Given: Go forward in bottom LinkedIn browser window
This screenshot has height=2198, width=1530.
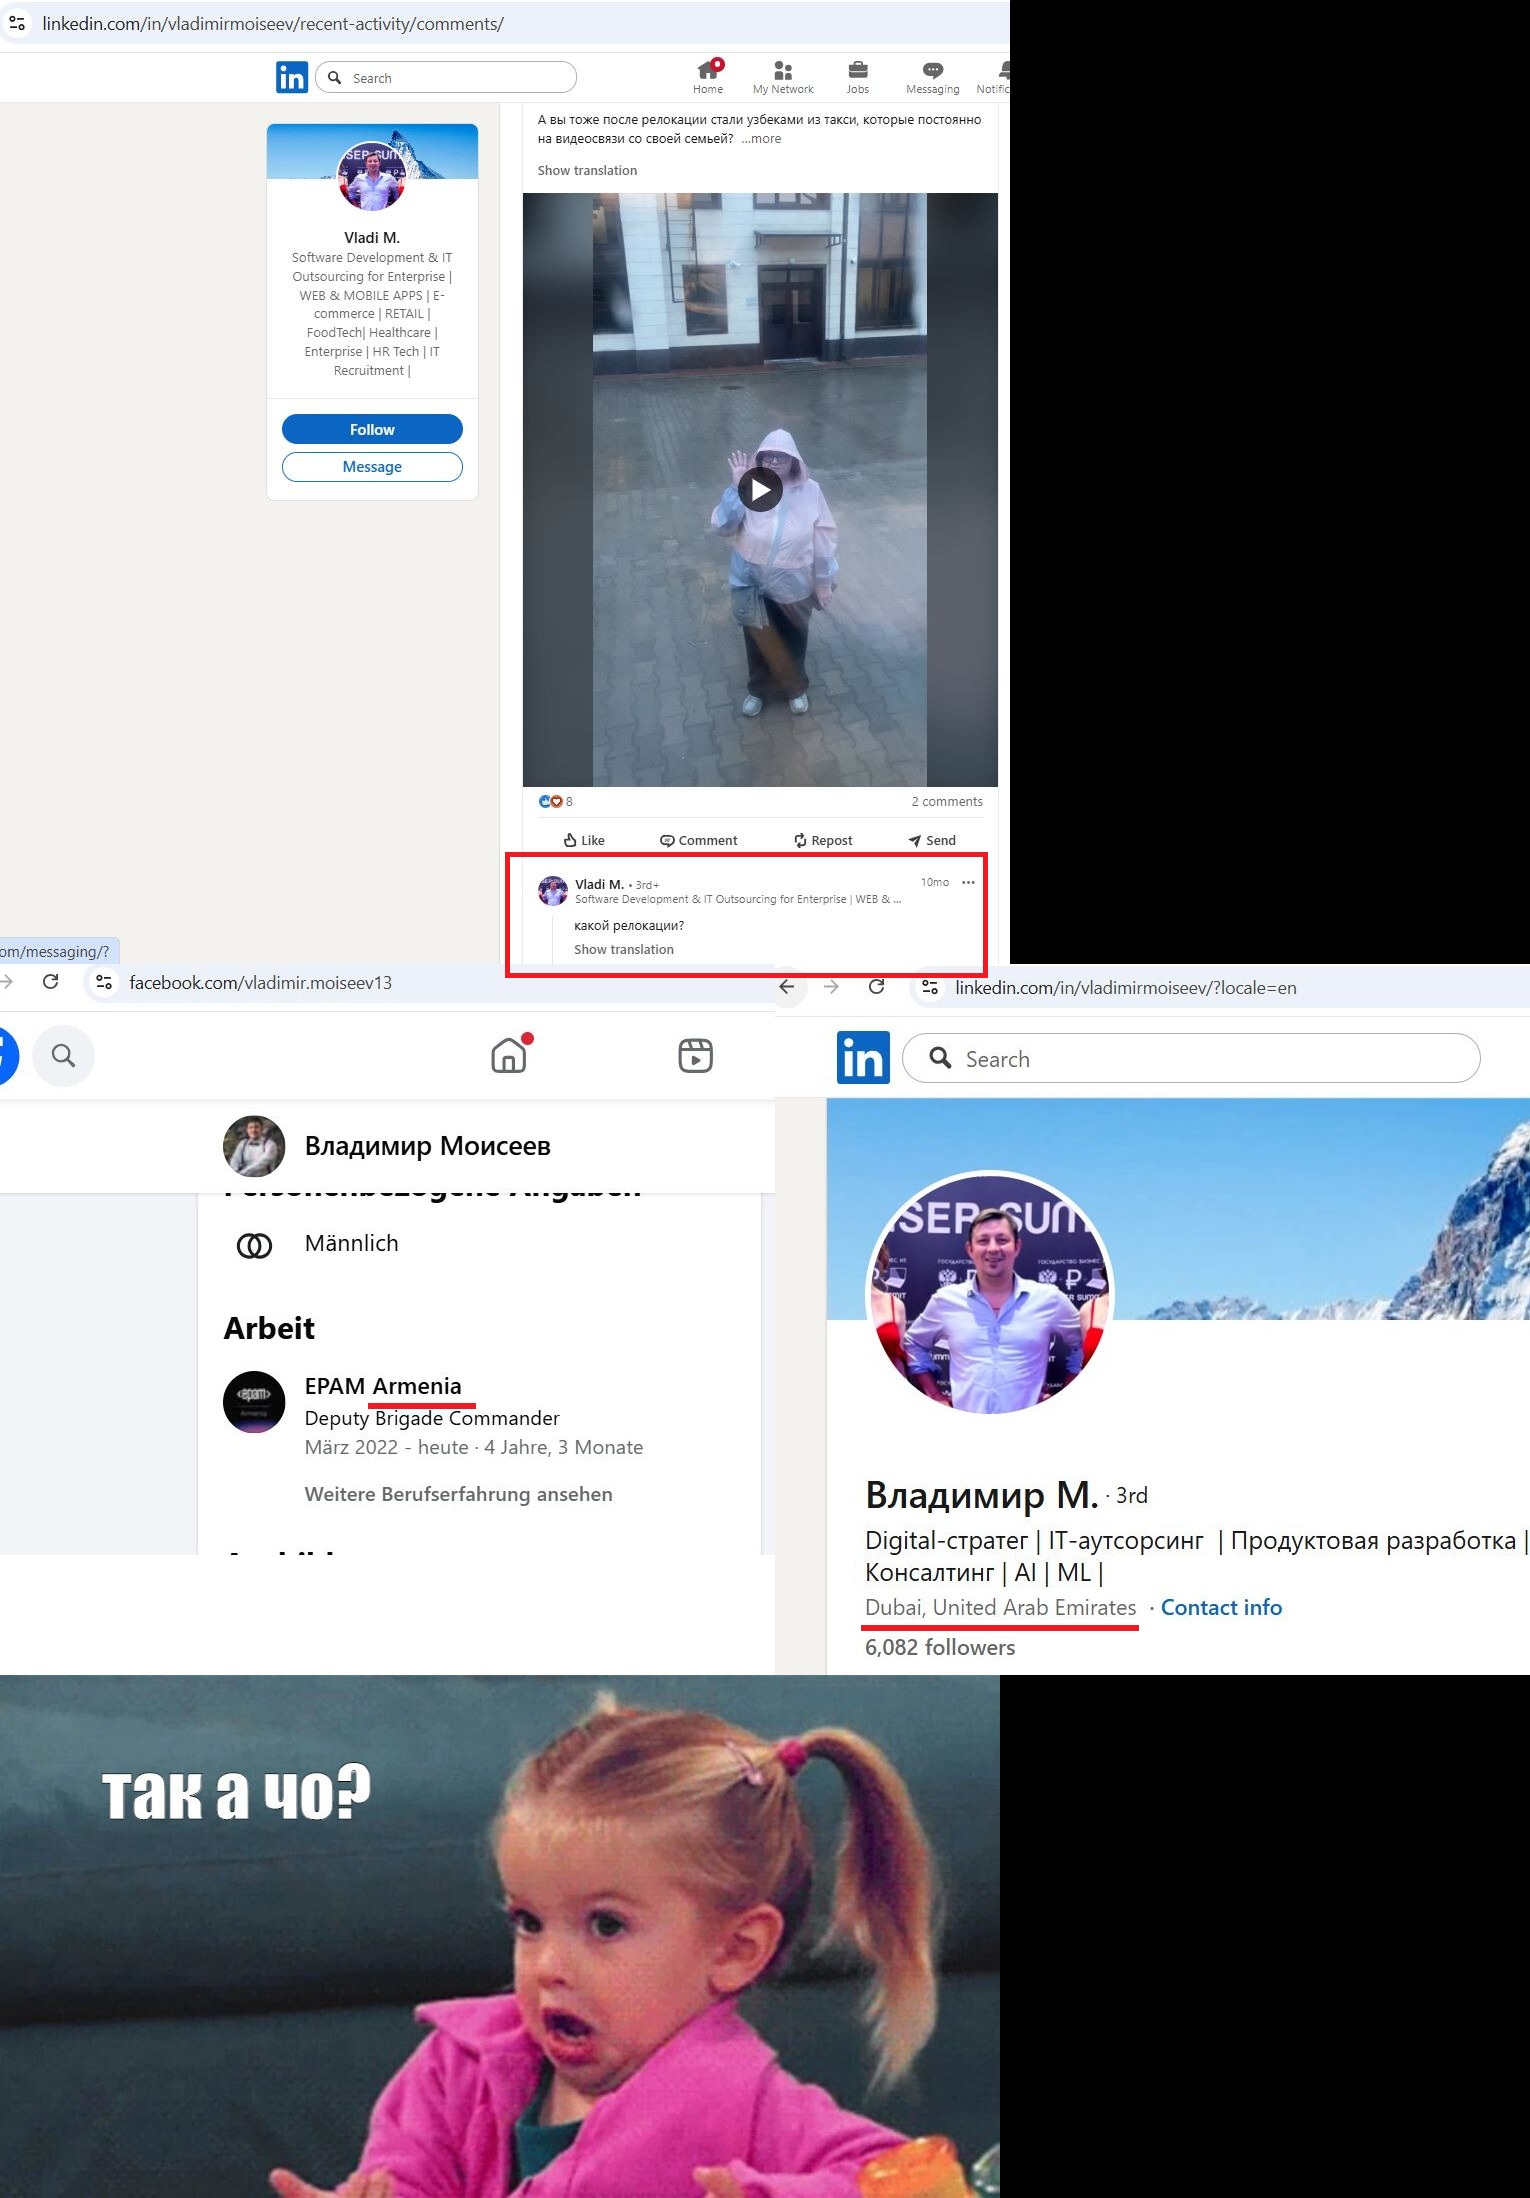Looking at the screenshot, I should [x=831, y=987].
